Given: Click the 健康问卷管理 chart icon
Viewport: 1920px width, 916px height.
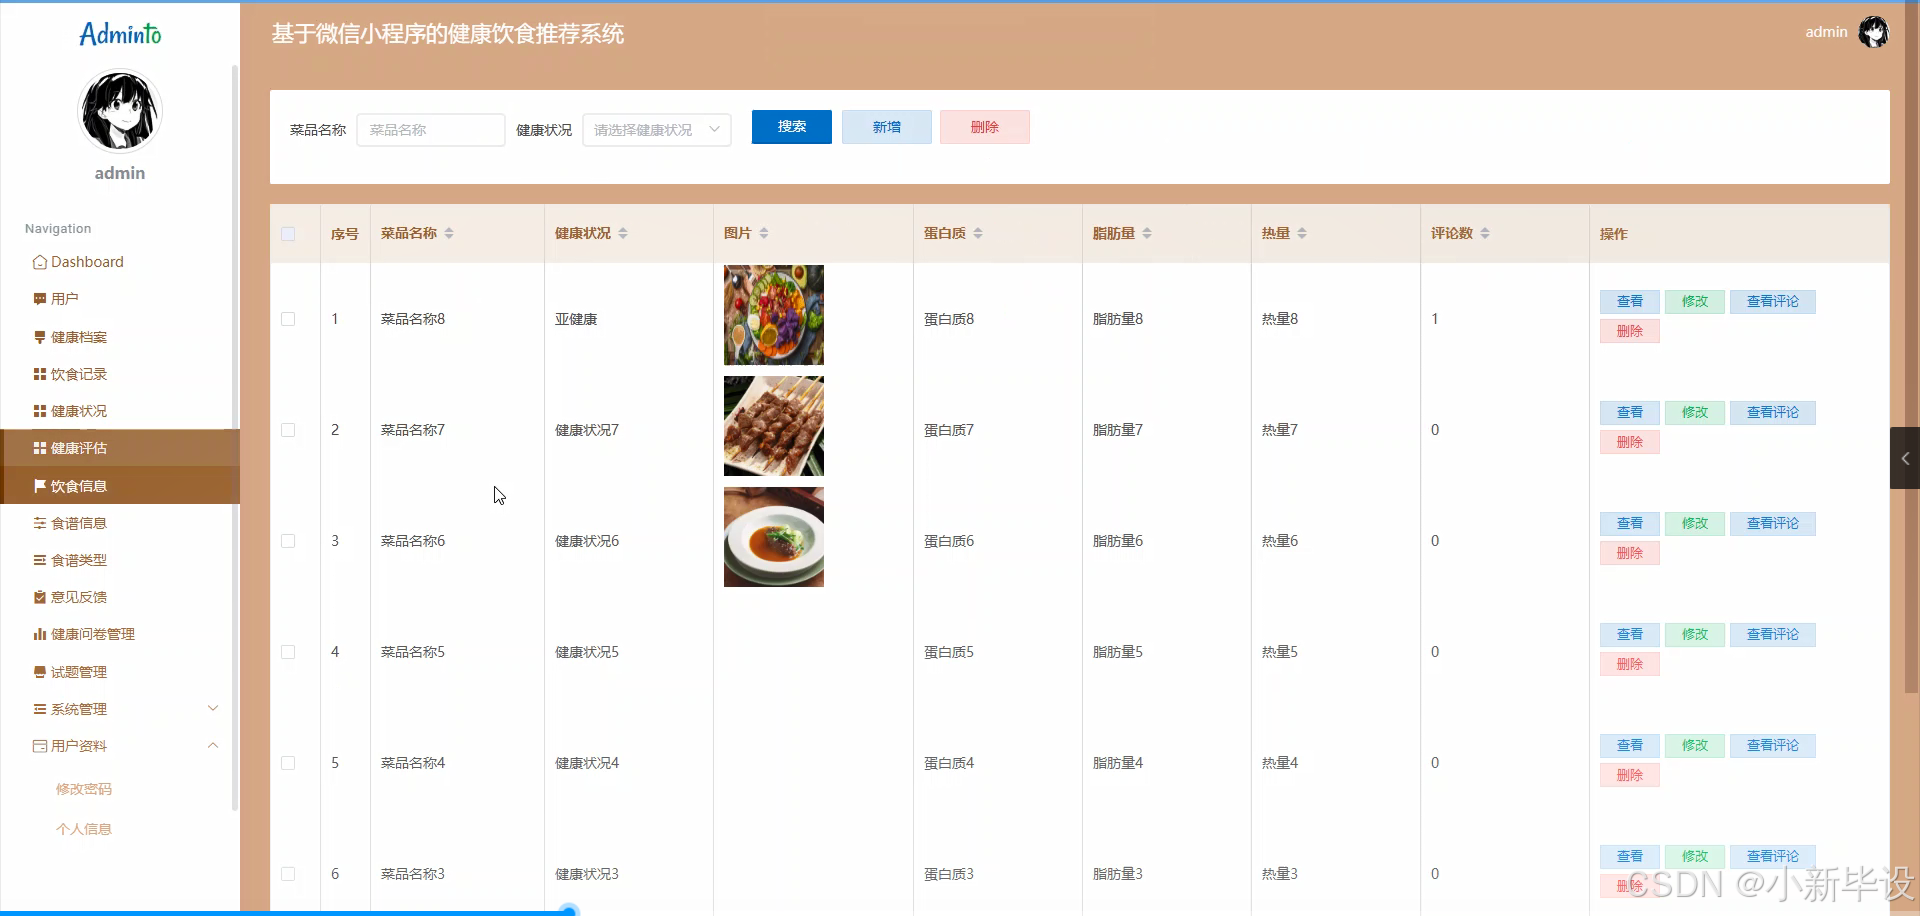Looking at the screenshot, I should pyautogui.click(x=39, y=633).
